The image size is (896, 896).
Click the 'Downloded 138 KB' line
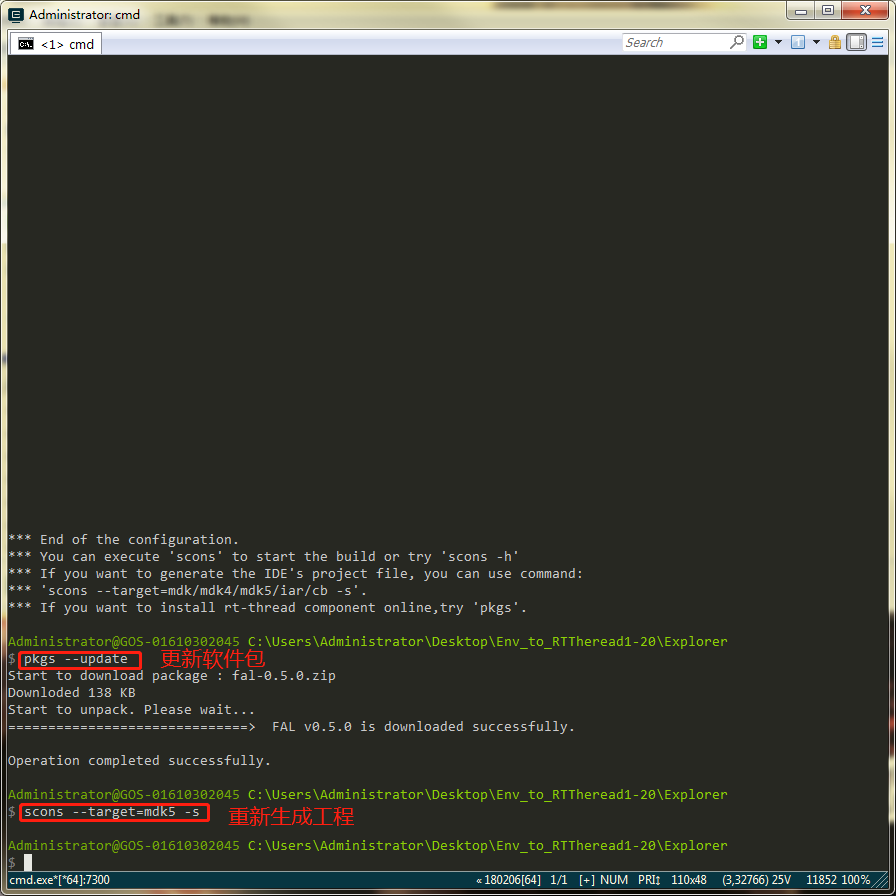[71, 693]
